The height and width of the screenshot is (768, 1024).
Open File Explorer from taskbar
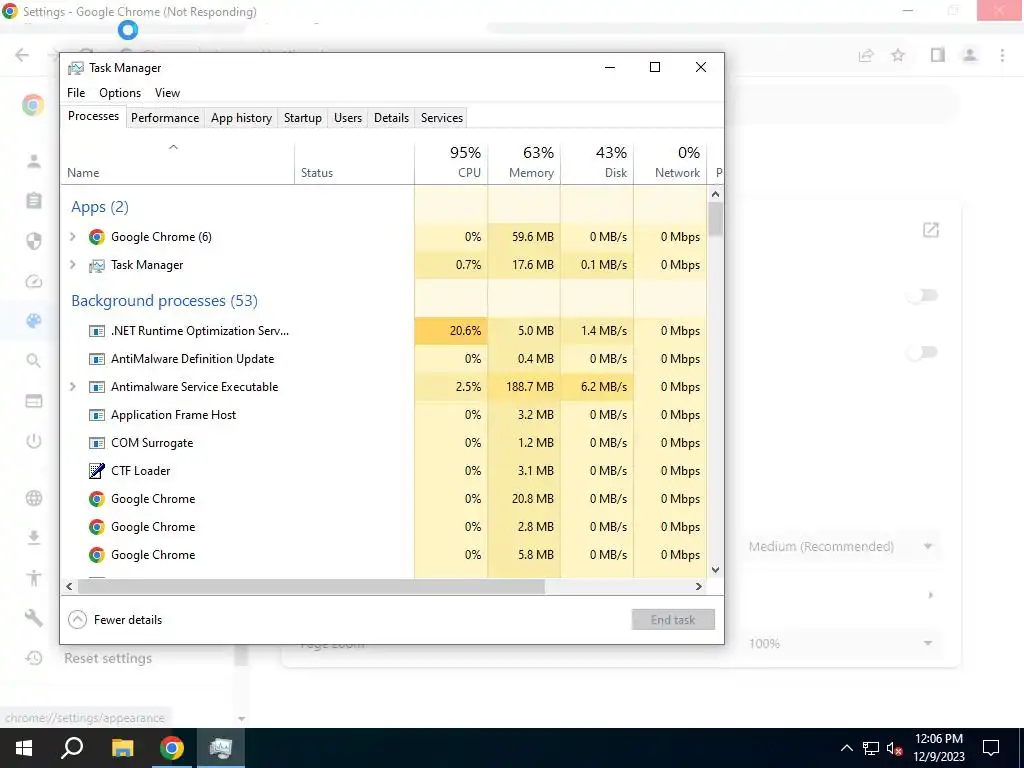coord(122,748)
